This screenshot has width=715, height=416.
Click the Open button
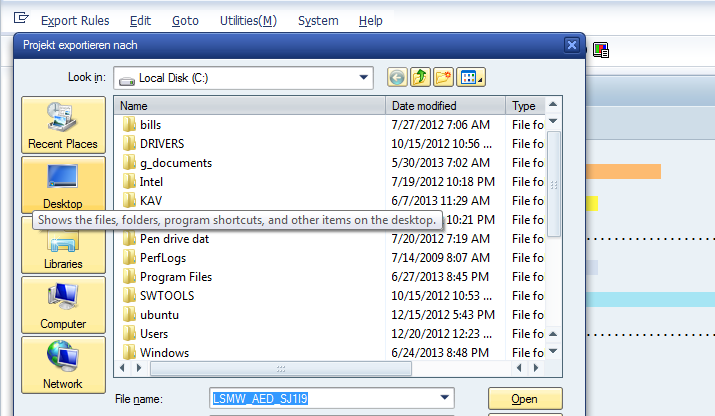[525, 399]
